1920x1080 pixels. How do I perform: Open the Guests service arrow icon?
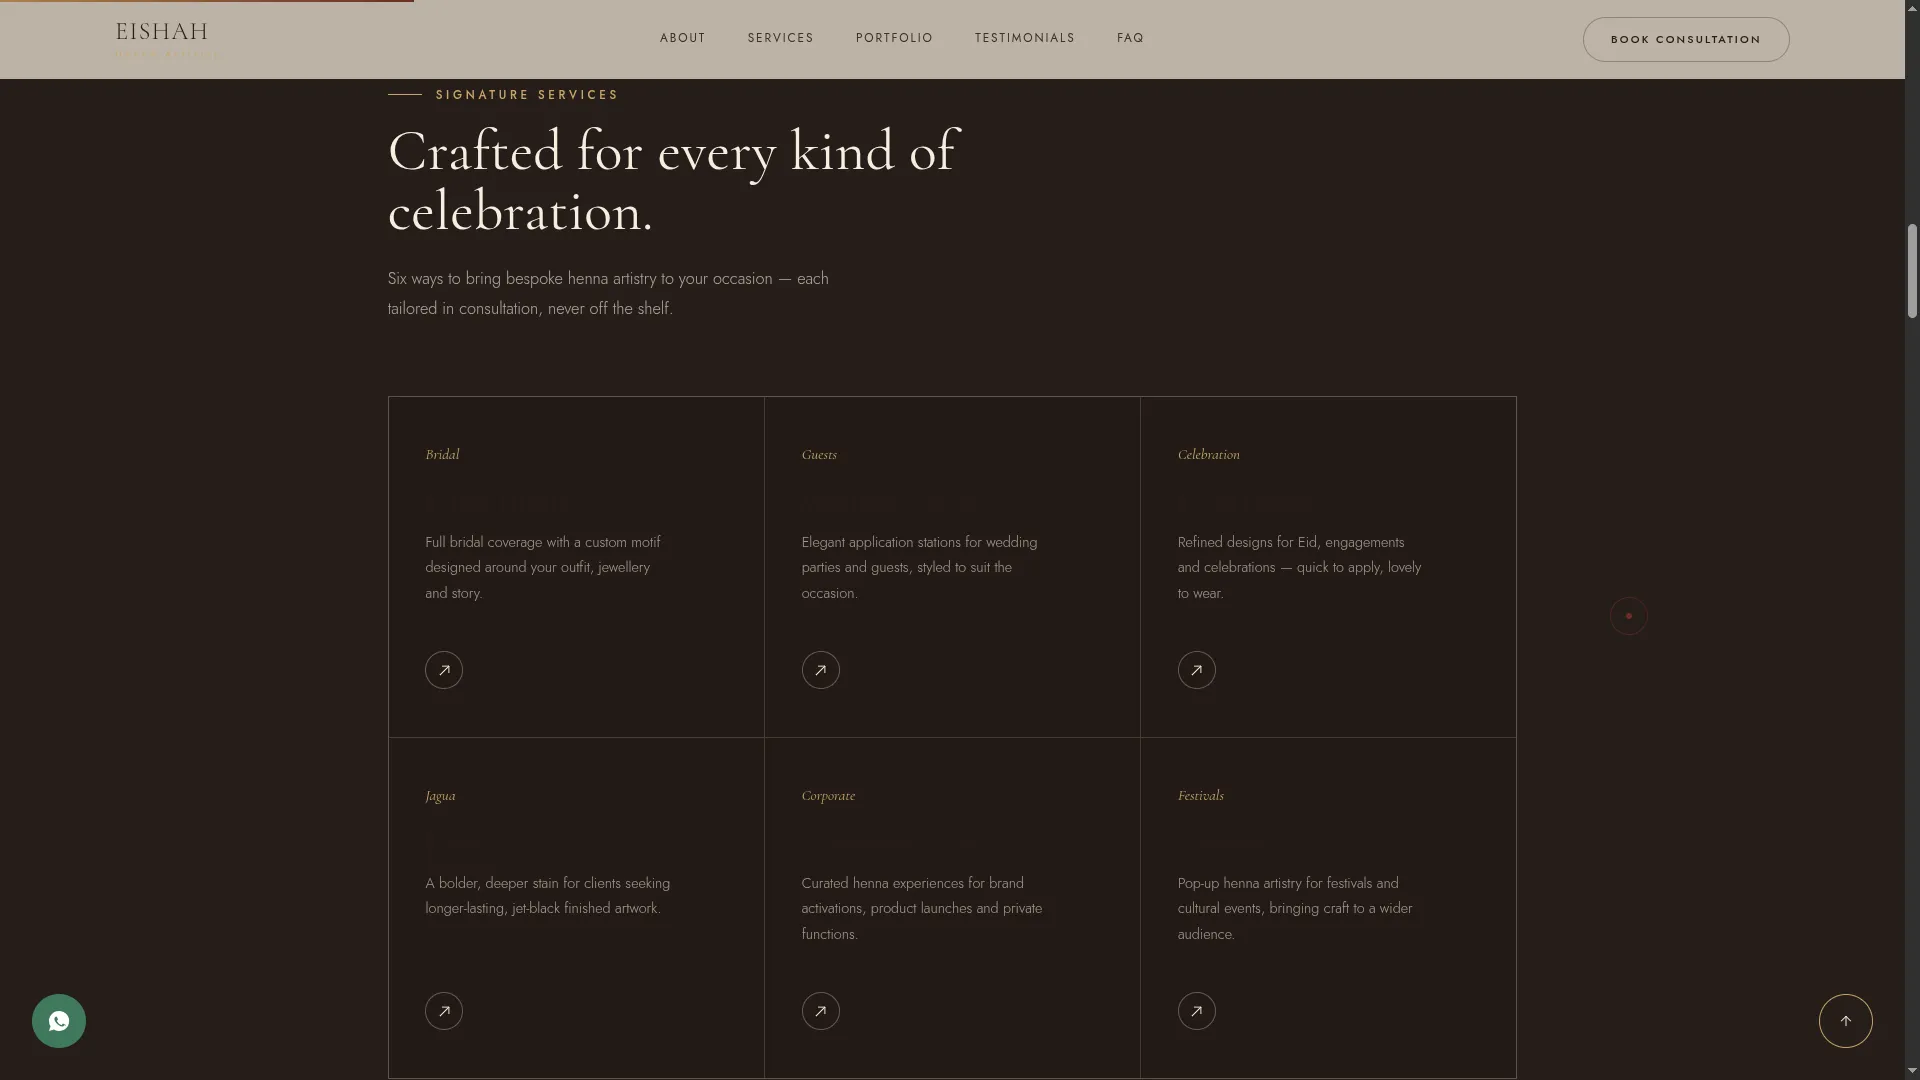point(820,670)
